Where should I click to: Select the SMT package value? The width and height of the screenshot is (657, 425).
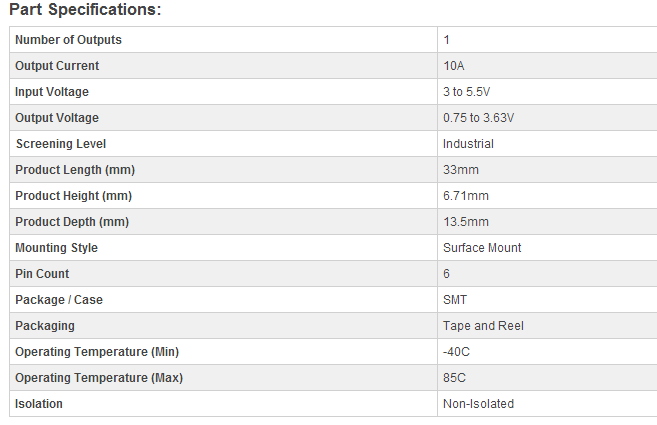tap(455, 300)
